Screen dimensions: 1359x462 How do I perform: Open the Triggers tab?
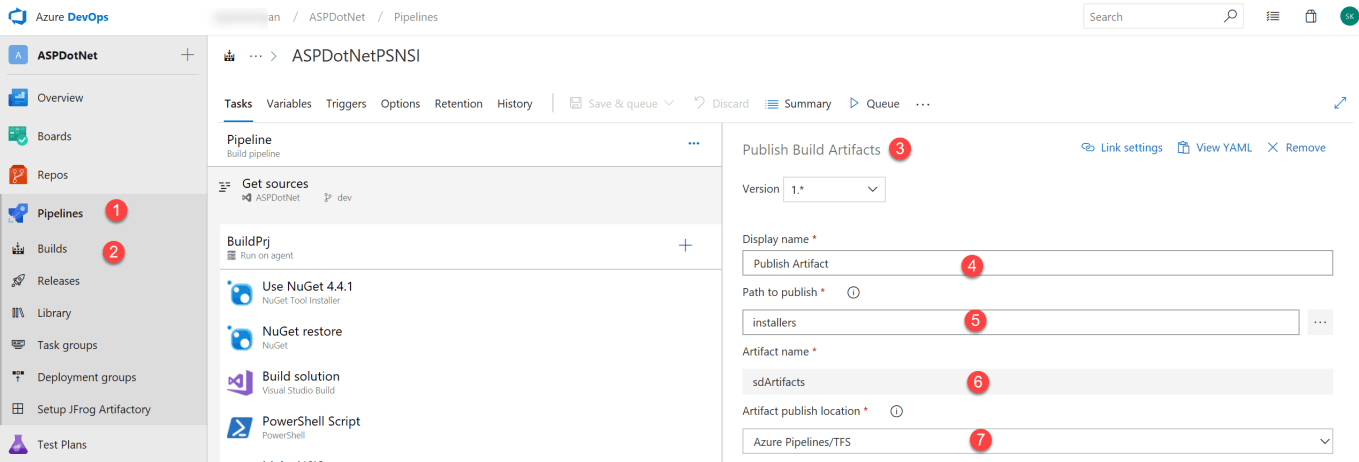[x=346, y=104]
